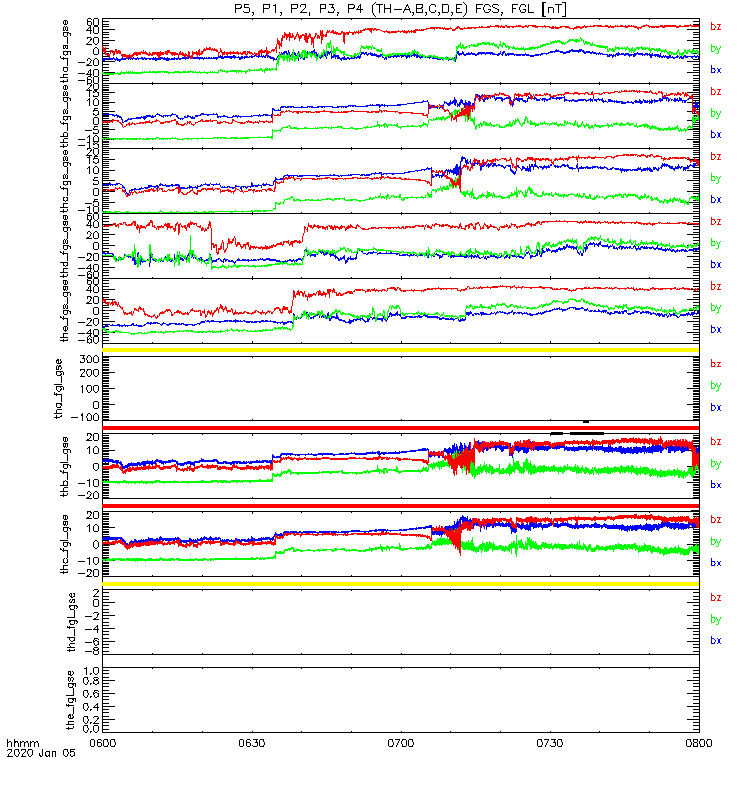Select green 'by' legend of thb_fgs_gse panel

point(716,113)
